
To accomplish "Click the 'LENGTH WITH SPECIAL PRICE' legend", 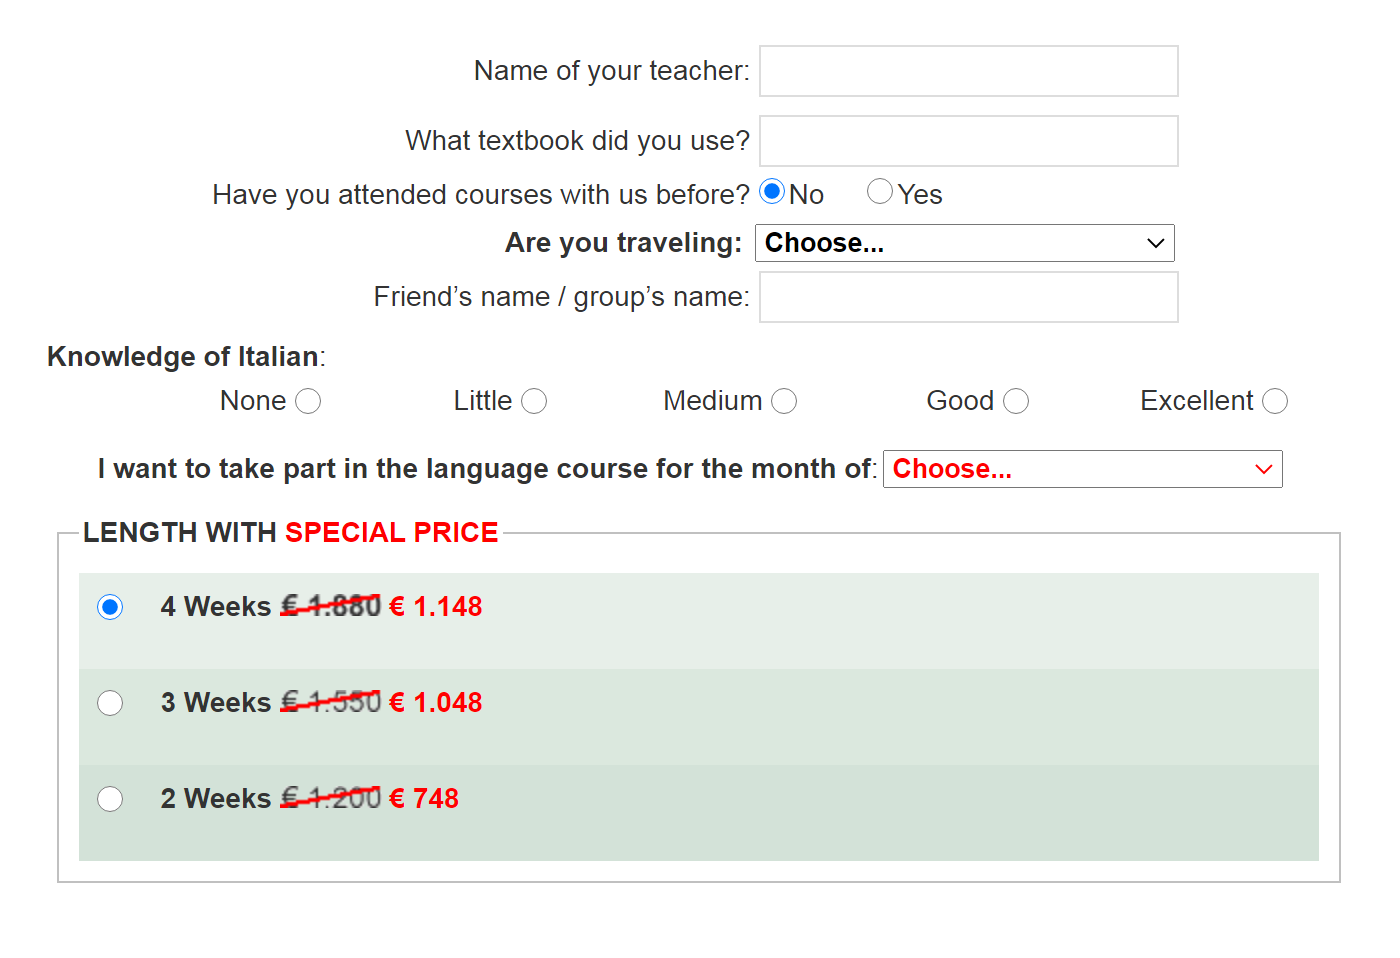I will (291, 532).
